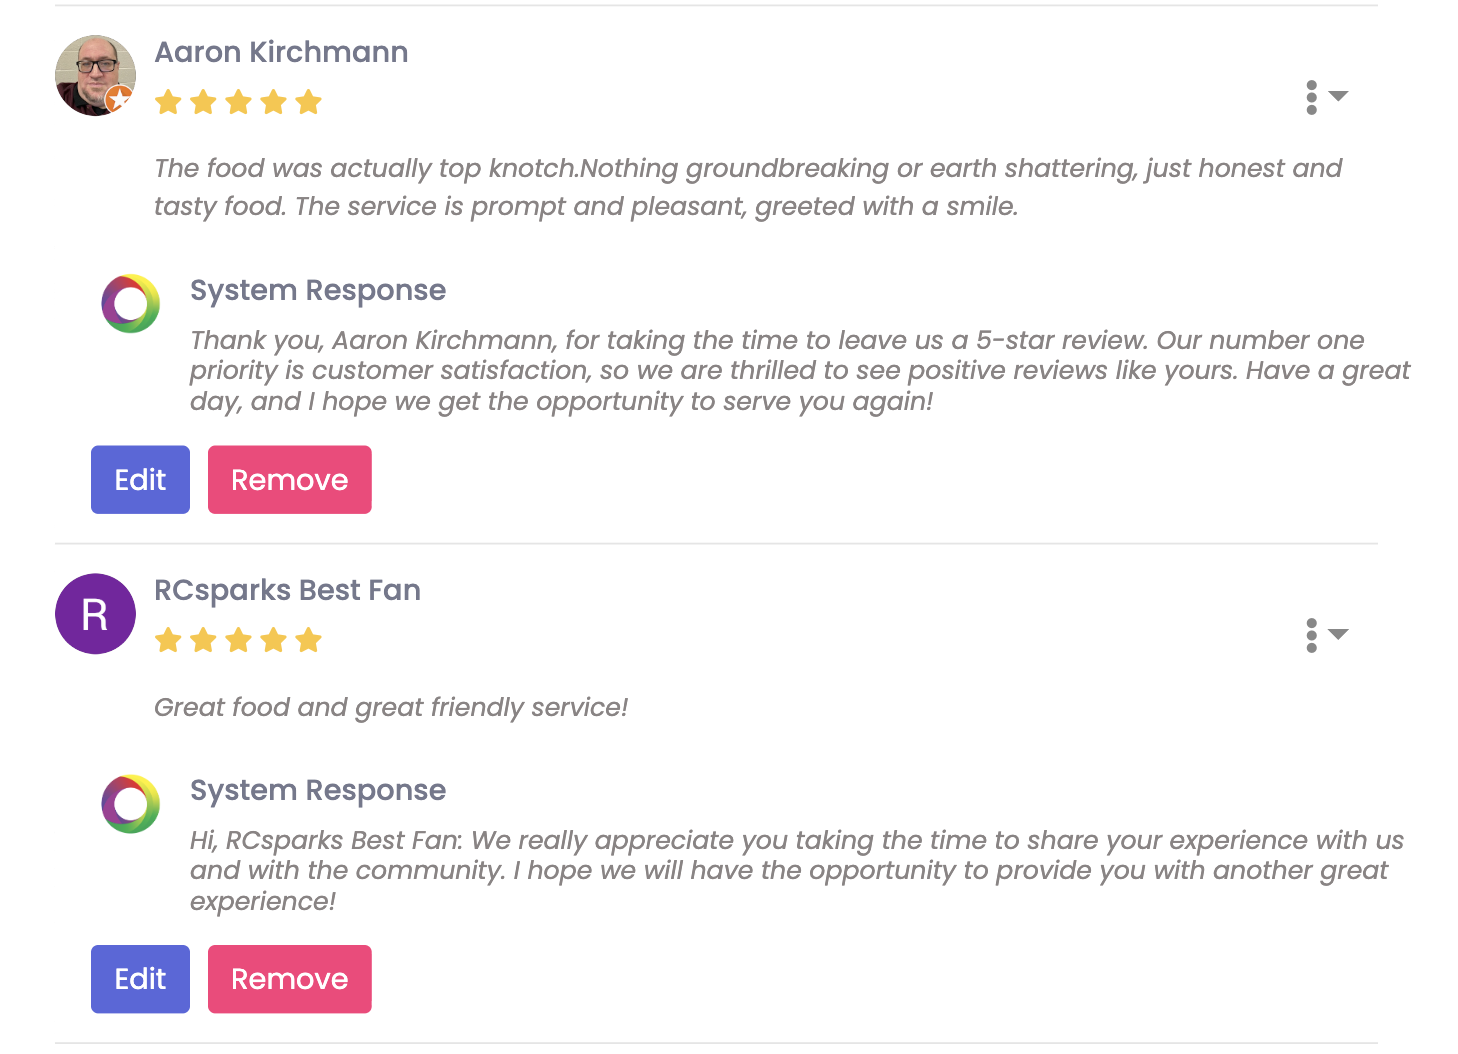Image resolution: width=1458 pixels, height=1054 pixels.
Task: Click the System Response heading for RCsparks
Action: (318, 790)
